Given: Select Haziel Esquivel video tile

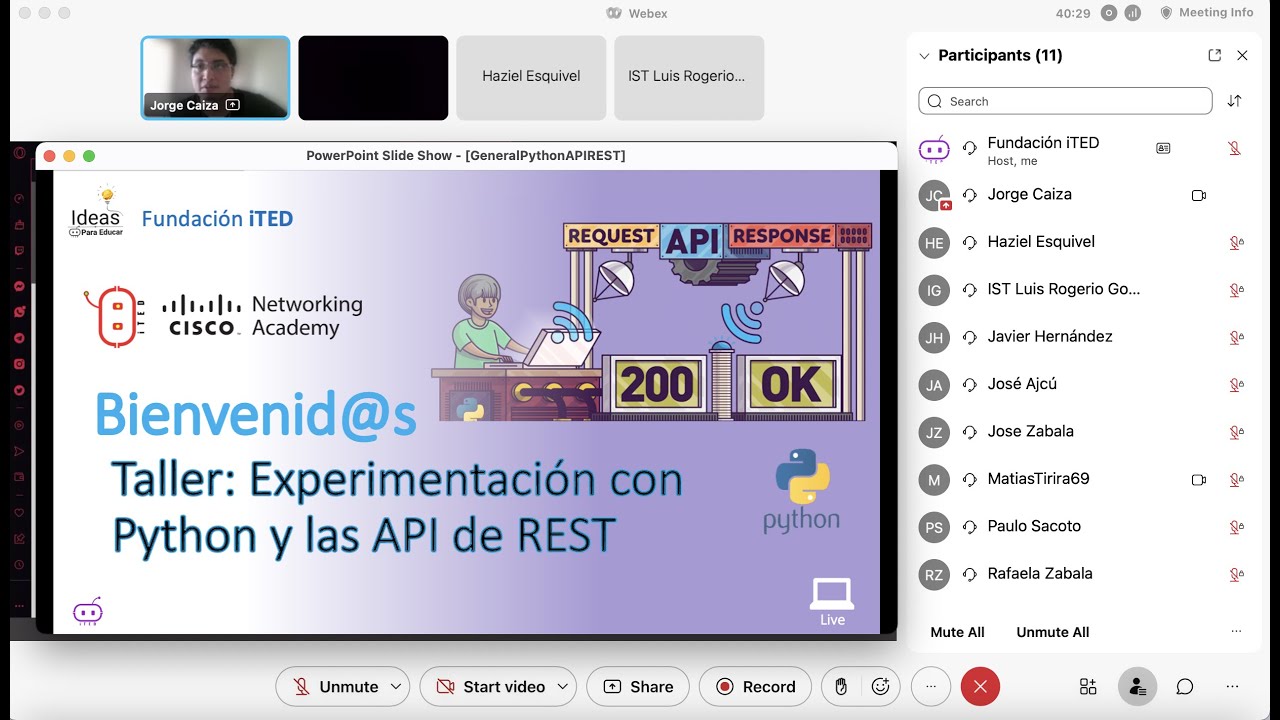Looking at the screenshot, I should pyautogui.click(x=531, y=78).
